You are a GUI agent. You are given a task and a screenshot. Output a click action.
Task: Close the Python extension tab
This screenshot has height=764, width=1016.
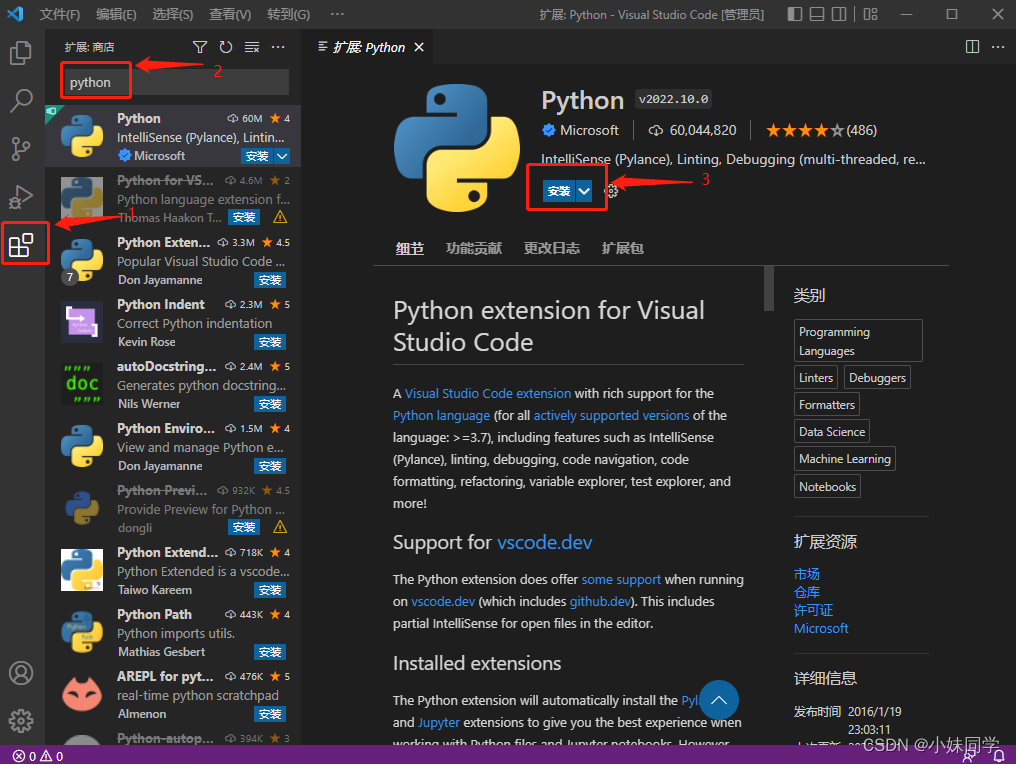pos(419,47)
